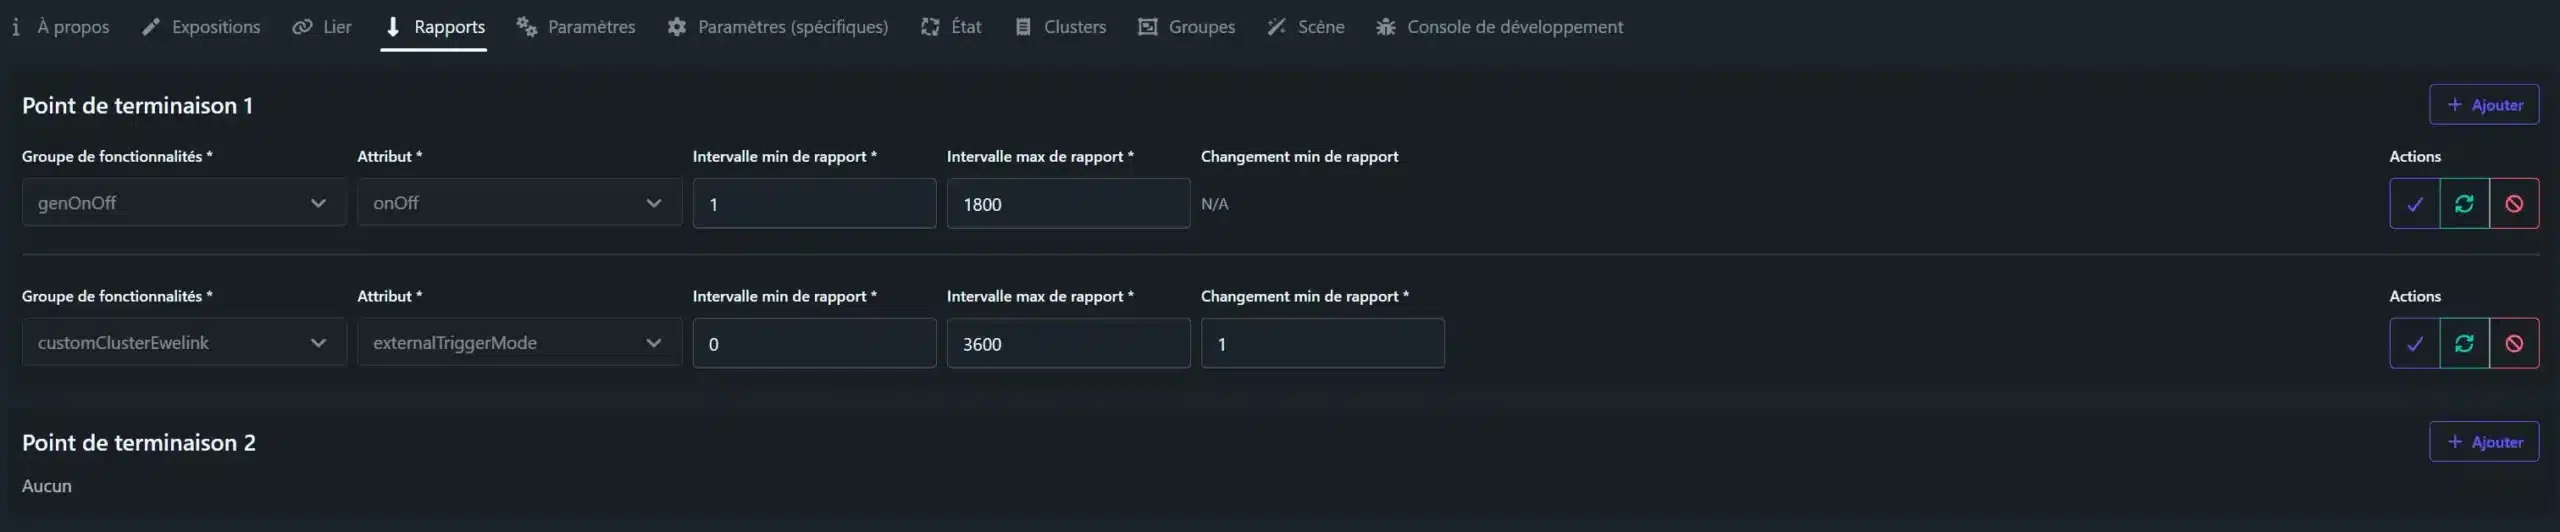
Task: Expand the customClusterEwelink cluster dropdown
Action: [184, 343]
